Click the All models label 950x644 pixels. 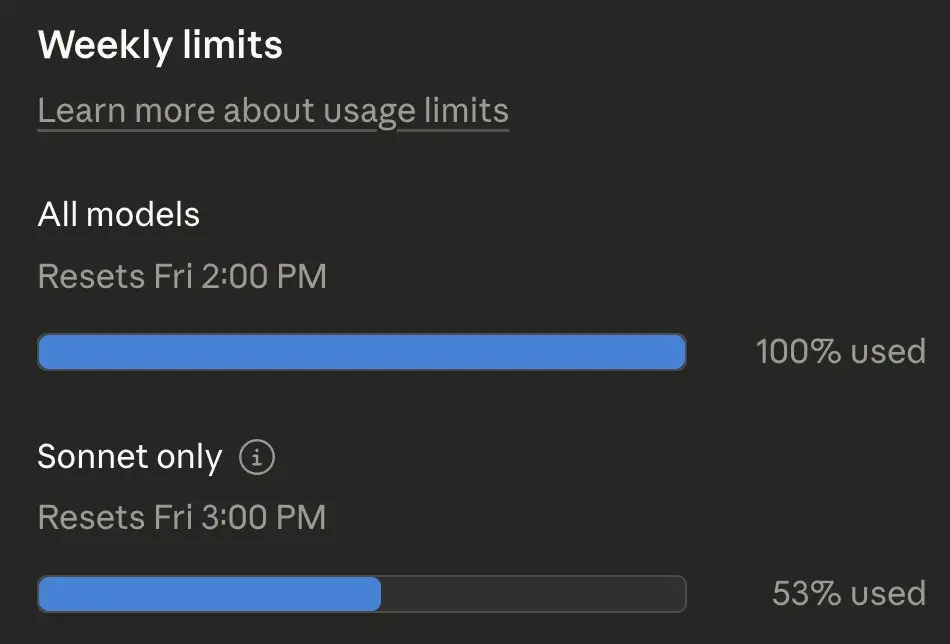point(119,215)
